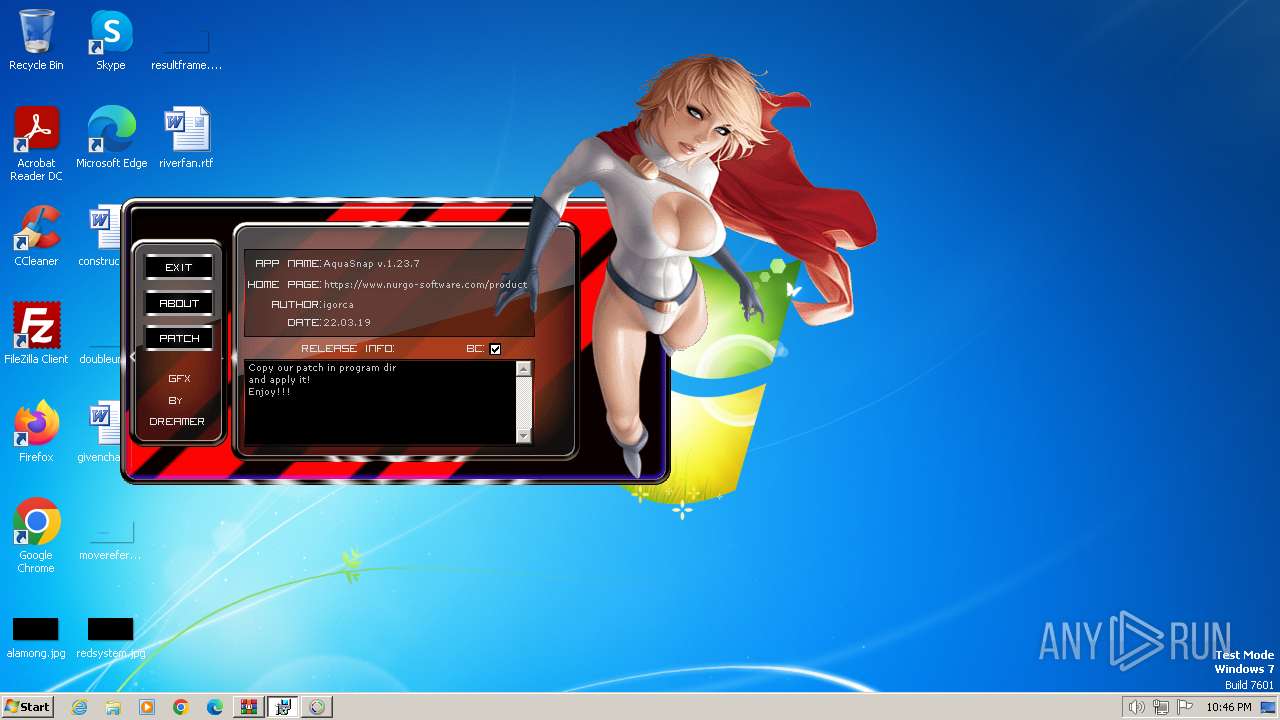Select the Recycle Bin desktop icon
Viewport: 1280px width, 720px height.
(x=36, y=41)
